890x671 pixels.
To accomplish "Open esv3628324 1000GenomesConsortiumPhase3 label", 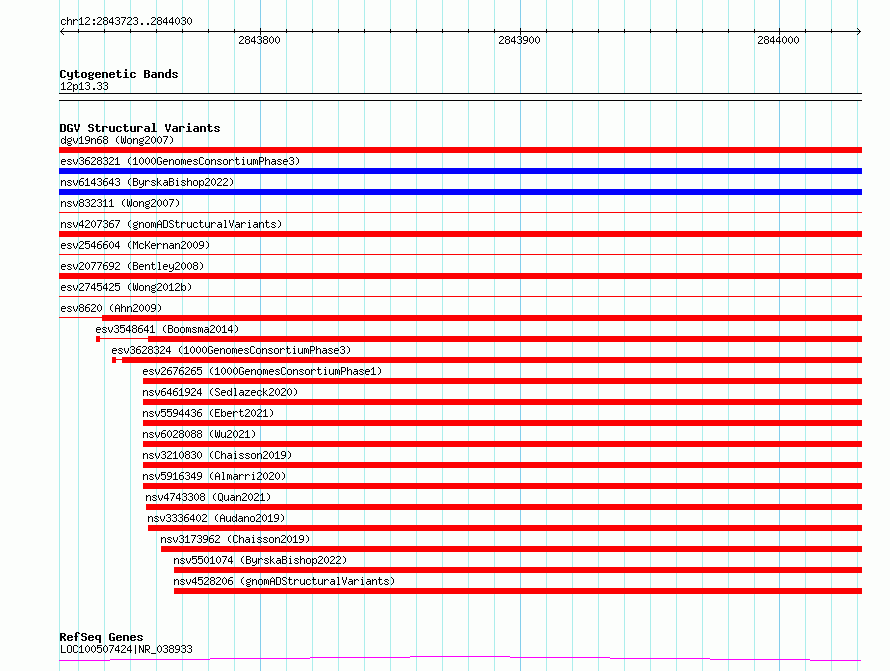I will coord(231,350).
